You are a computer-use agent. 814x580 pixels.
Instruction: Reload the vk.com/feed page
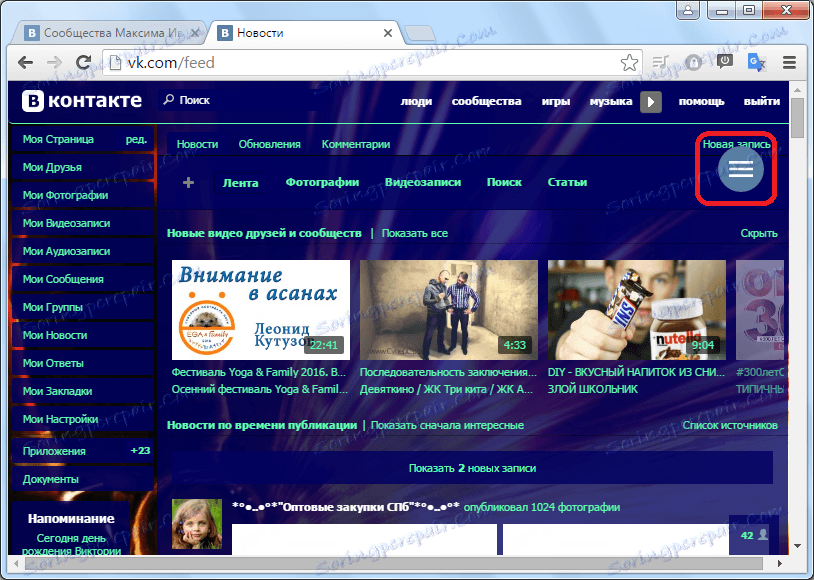[83, 63]
